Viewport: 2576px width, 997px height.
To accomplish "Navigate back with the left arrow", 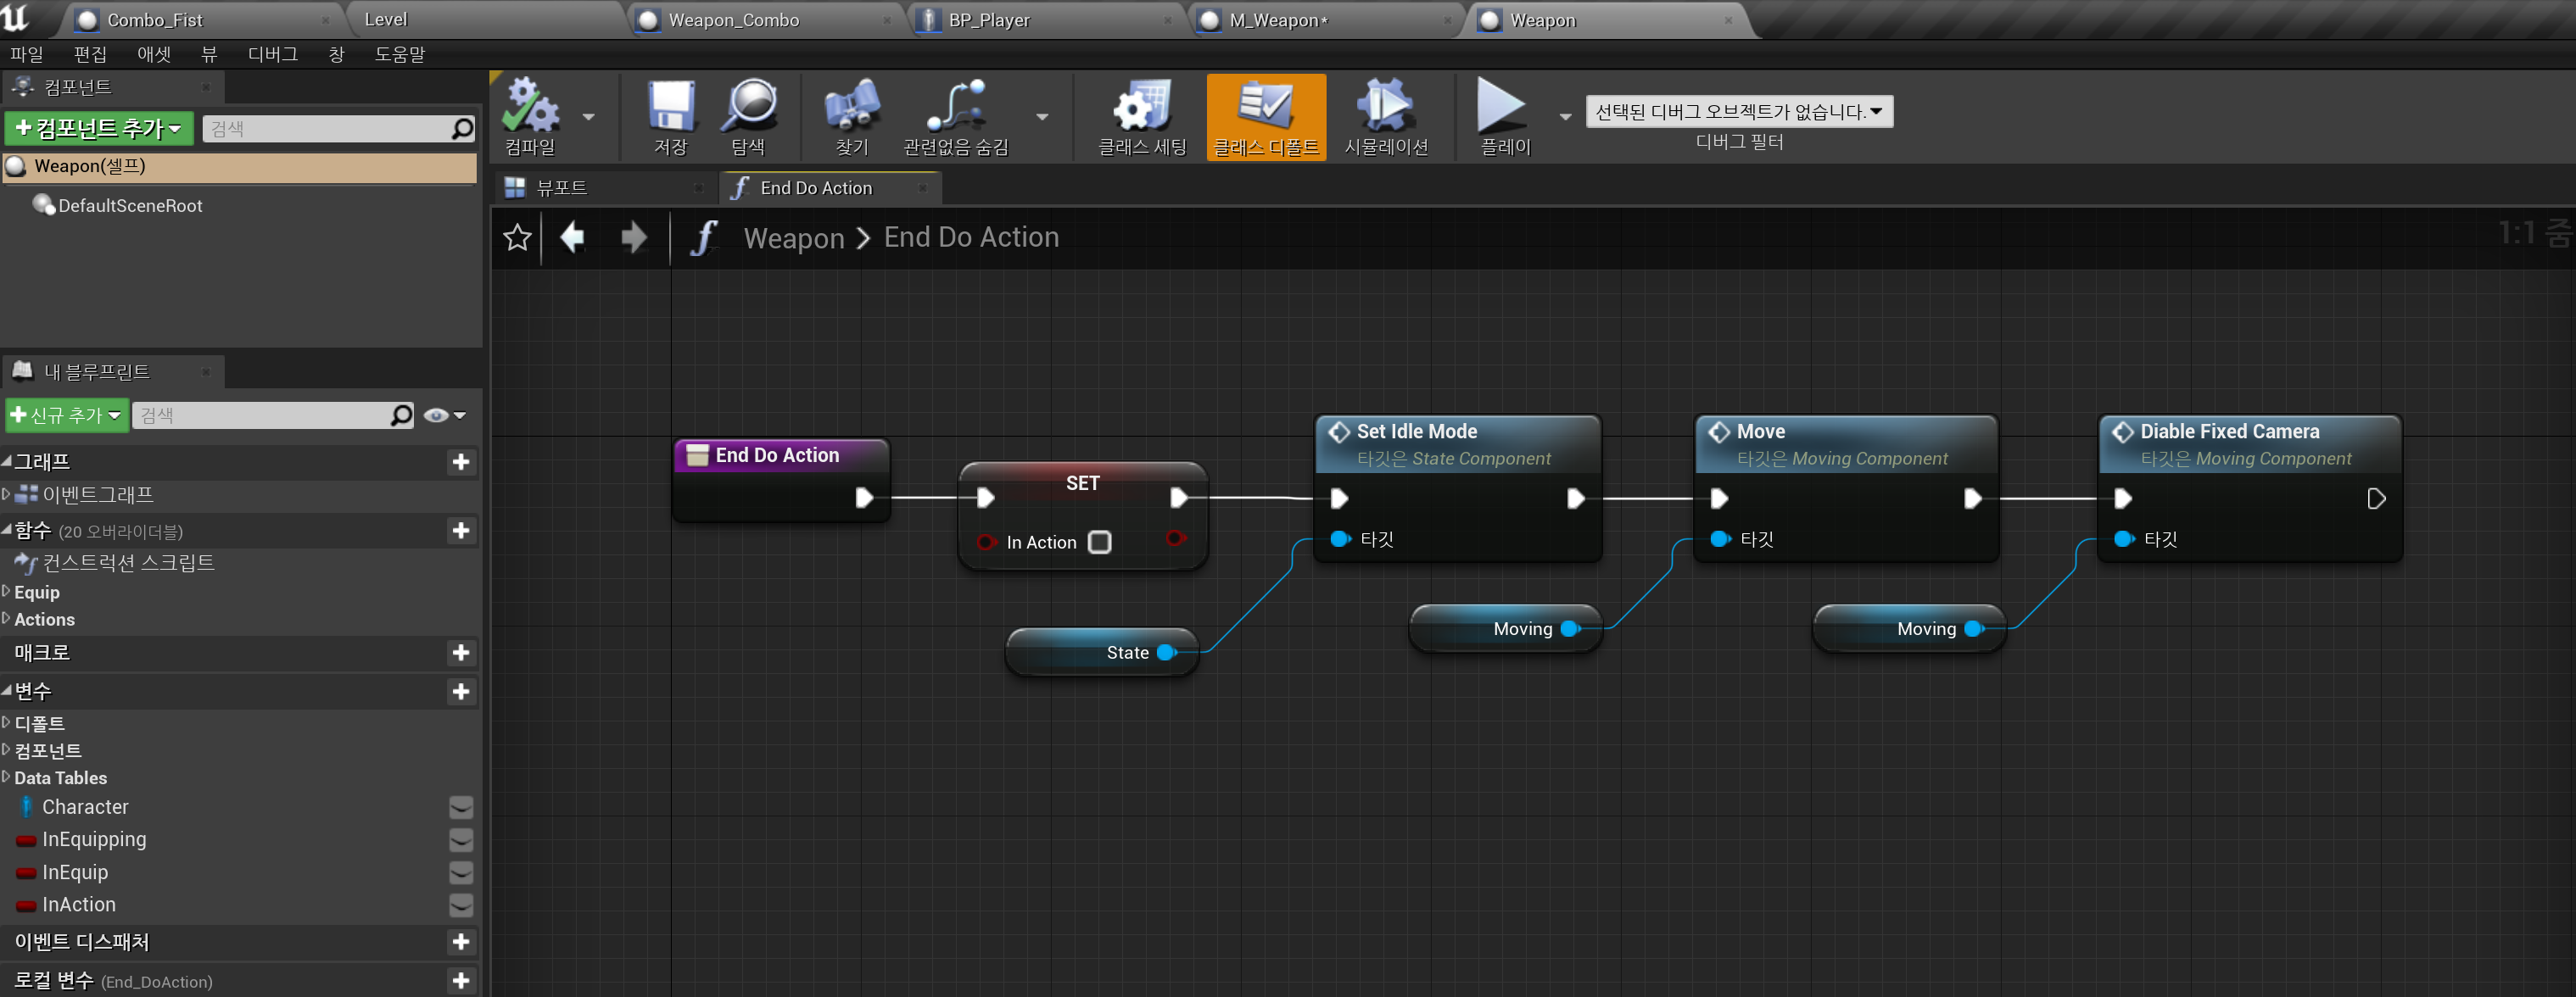I will pos(572,238).
